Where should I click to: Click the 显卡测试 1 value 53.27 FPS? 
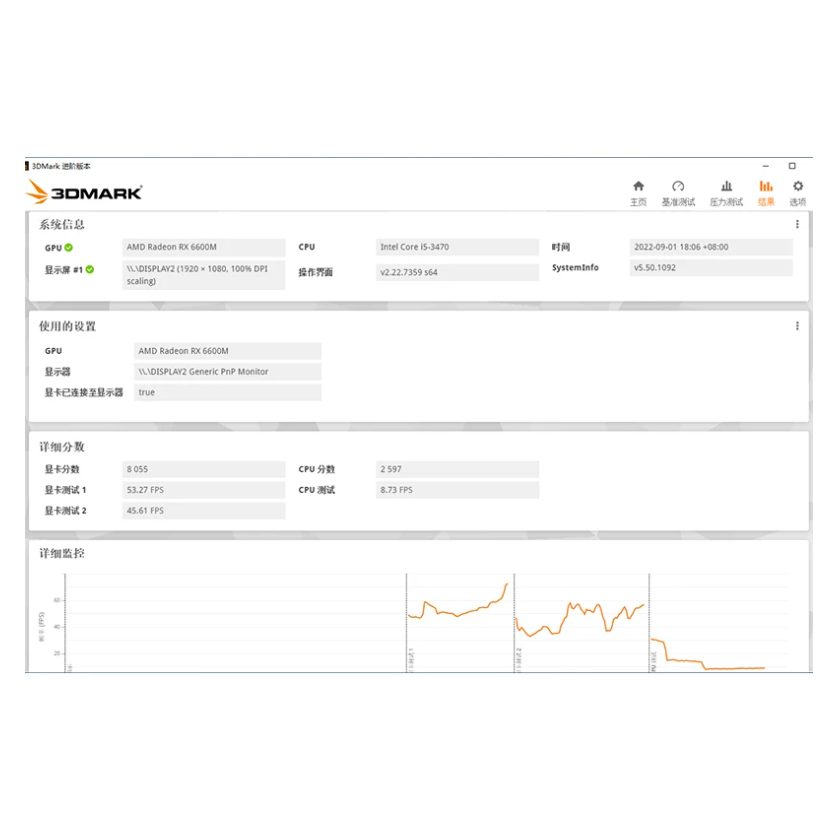click(x=204, y=490)
